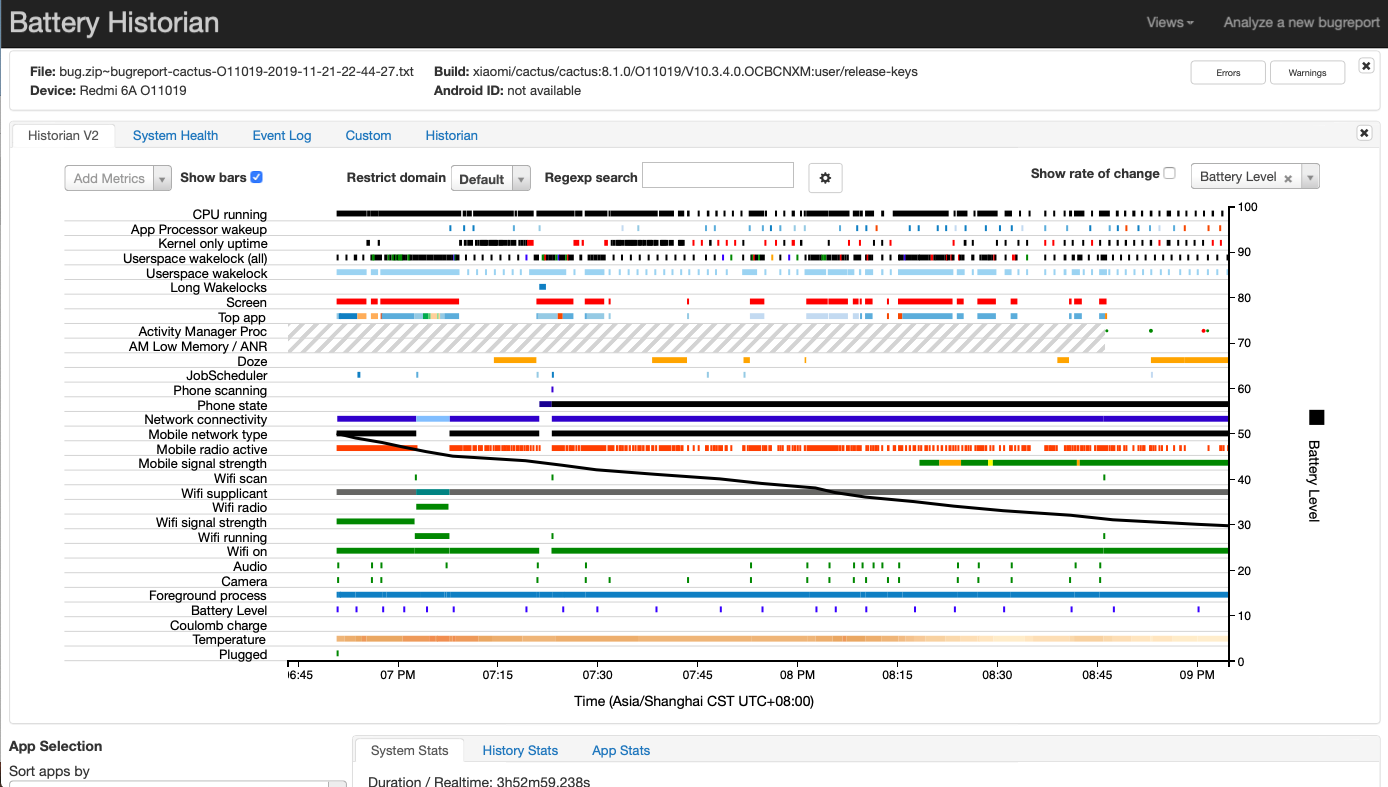This screenshot has width=1388, height=787.
Task: Expand the Battery Level metric dropdown arrow
Action: [x=1310, y=177]
